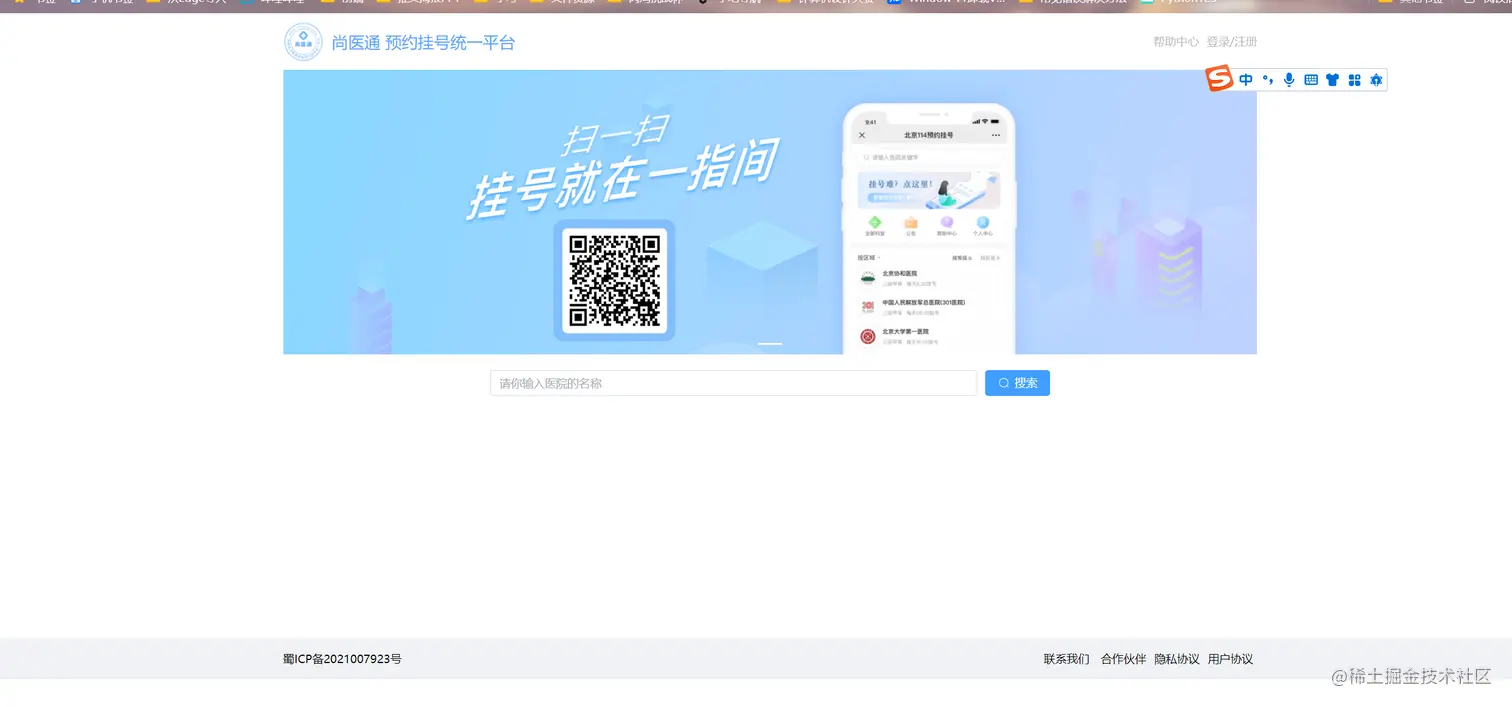Toggle the 中 Chinese/English input mode
The height and width of the screenshot is (707, 1512).
click(x=1246, y=80)
